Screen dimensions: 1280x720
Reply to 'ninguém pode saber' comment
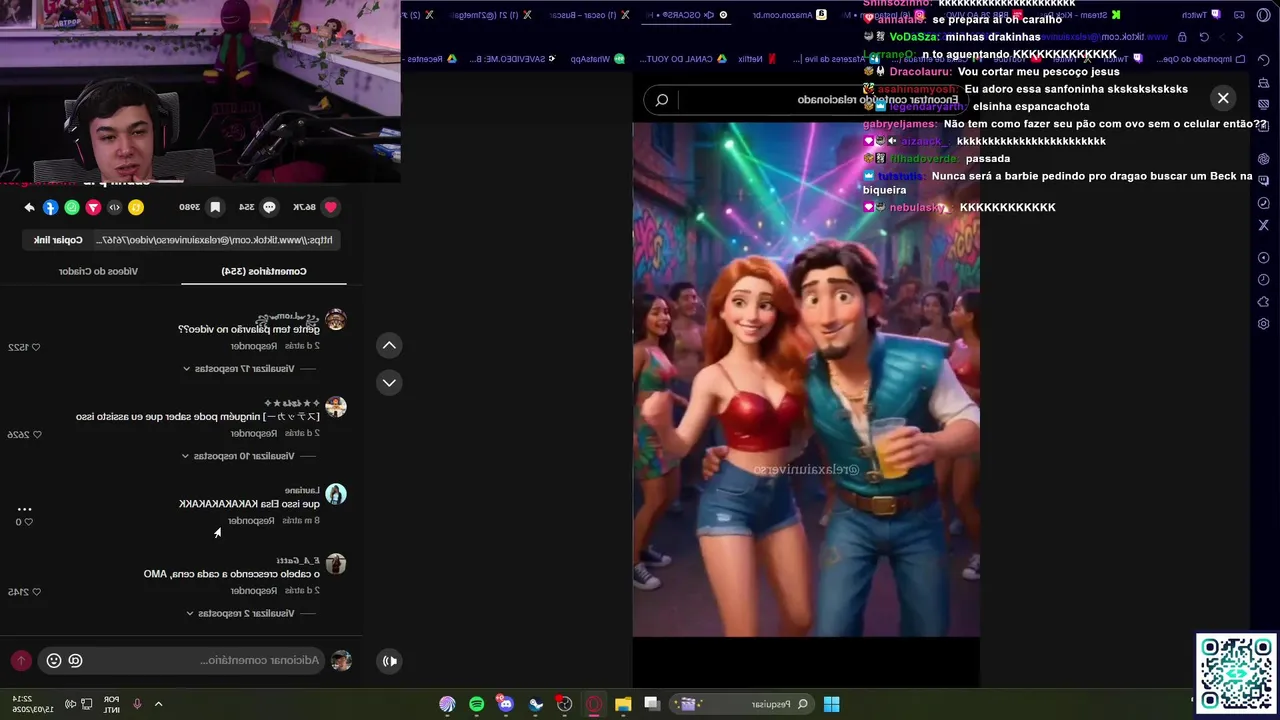253,433
